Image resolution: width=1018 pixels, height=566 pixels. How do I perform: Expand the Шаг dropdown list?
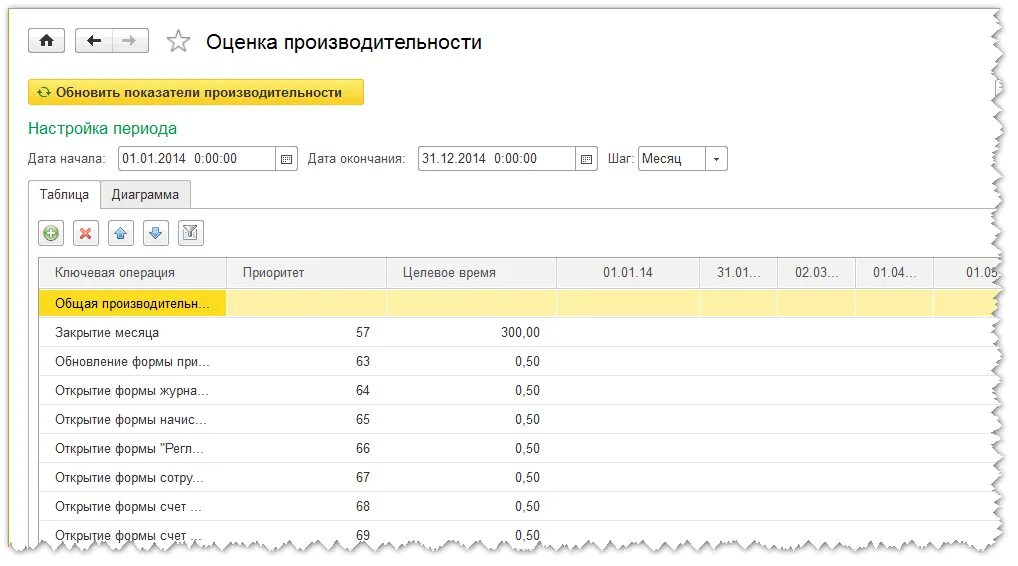coord(716,159)
